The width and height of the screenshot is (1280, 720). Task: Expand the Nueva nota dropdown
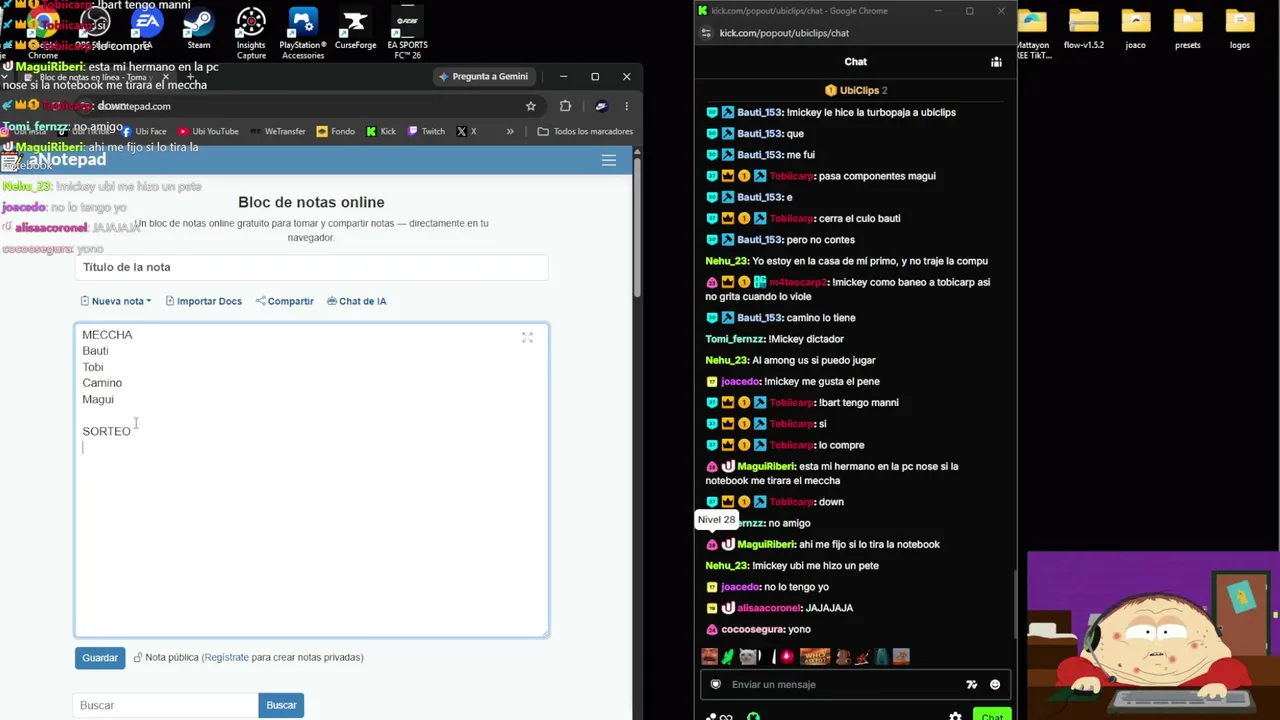coord(116,301)
